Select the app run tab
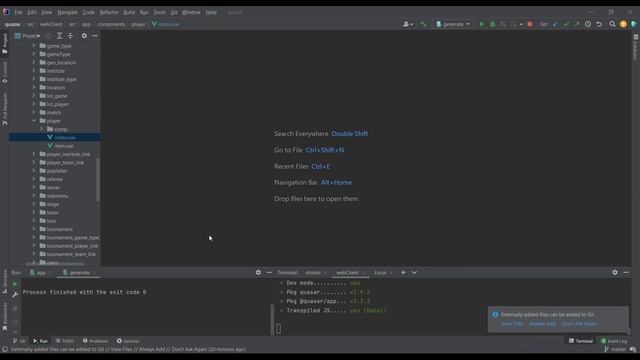640x360 pixels. tap(41, 272)
